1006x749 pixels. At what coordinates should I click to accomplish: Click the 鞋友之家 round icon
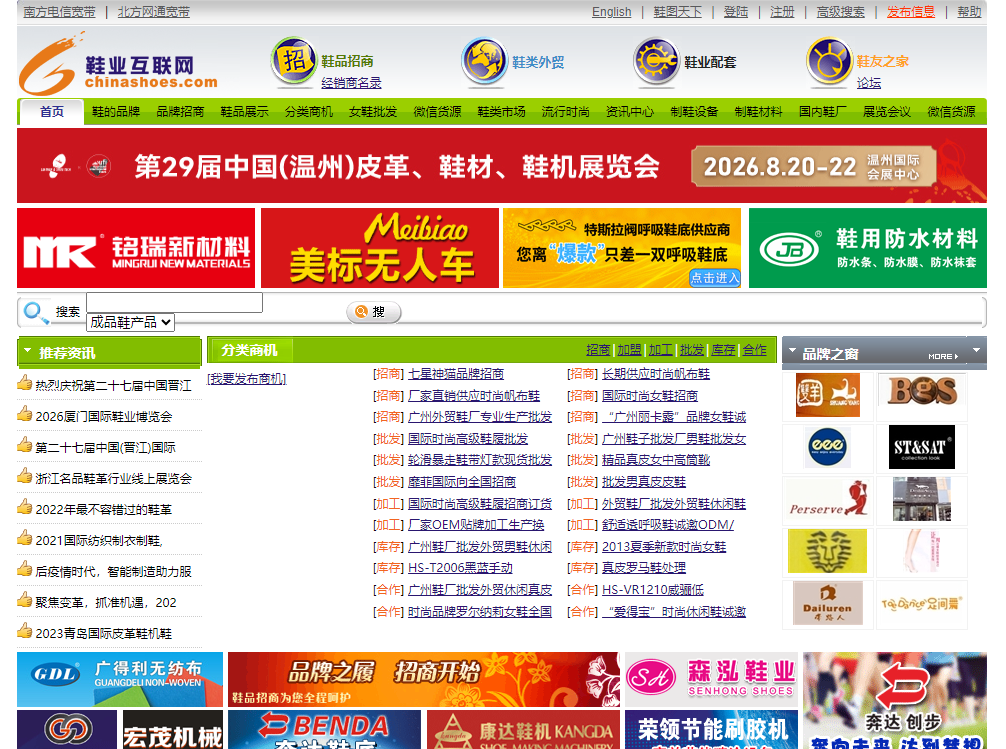(830, 62)
